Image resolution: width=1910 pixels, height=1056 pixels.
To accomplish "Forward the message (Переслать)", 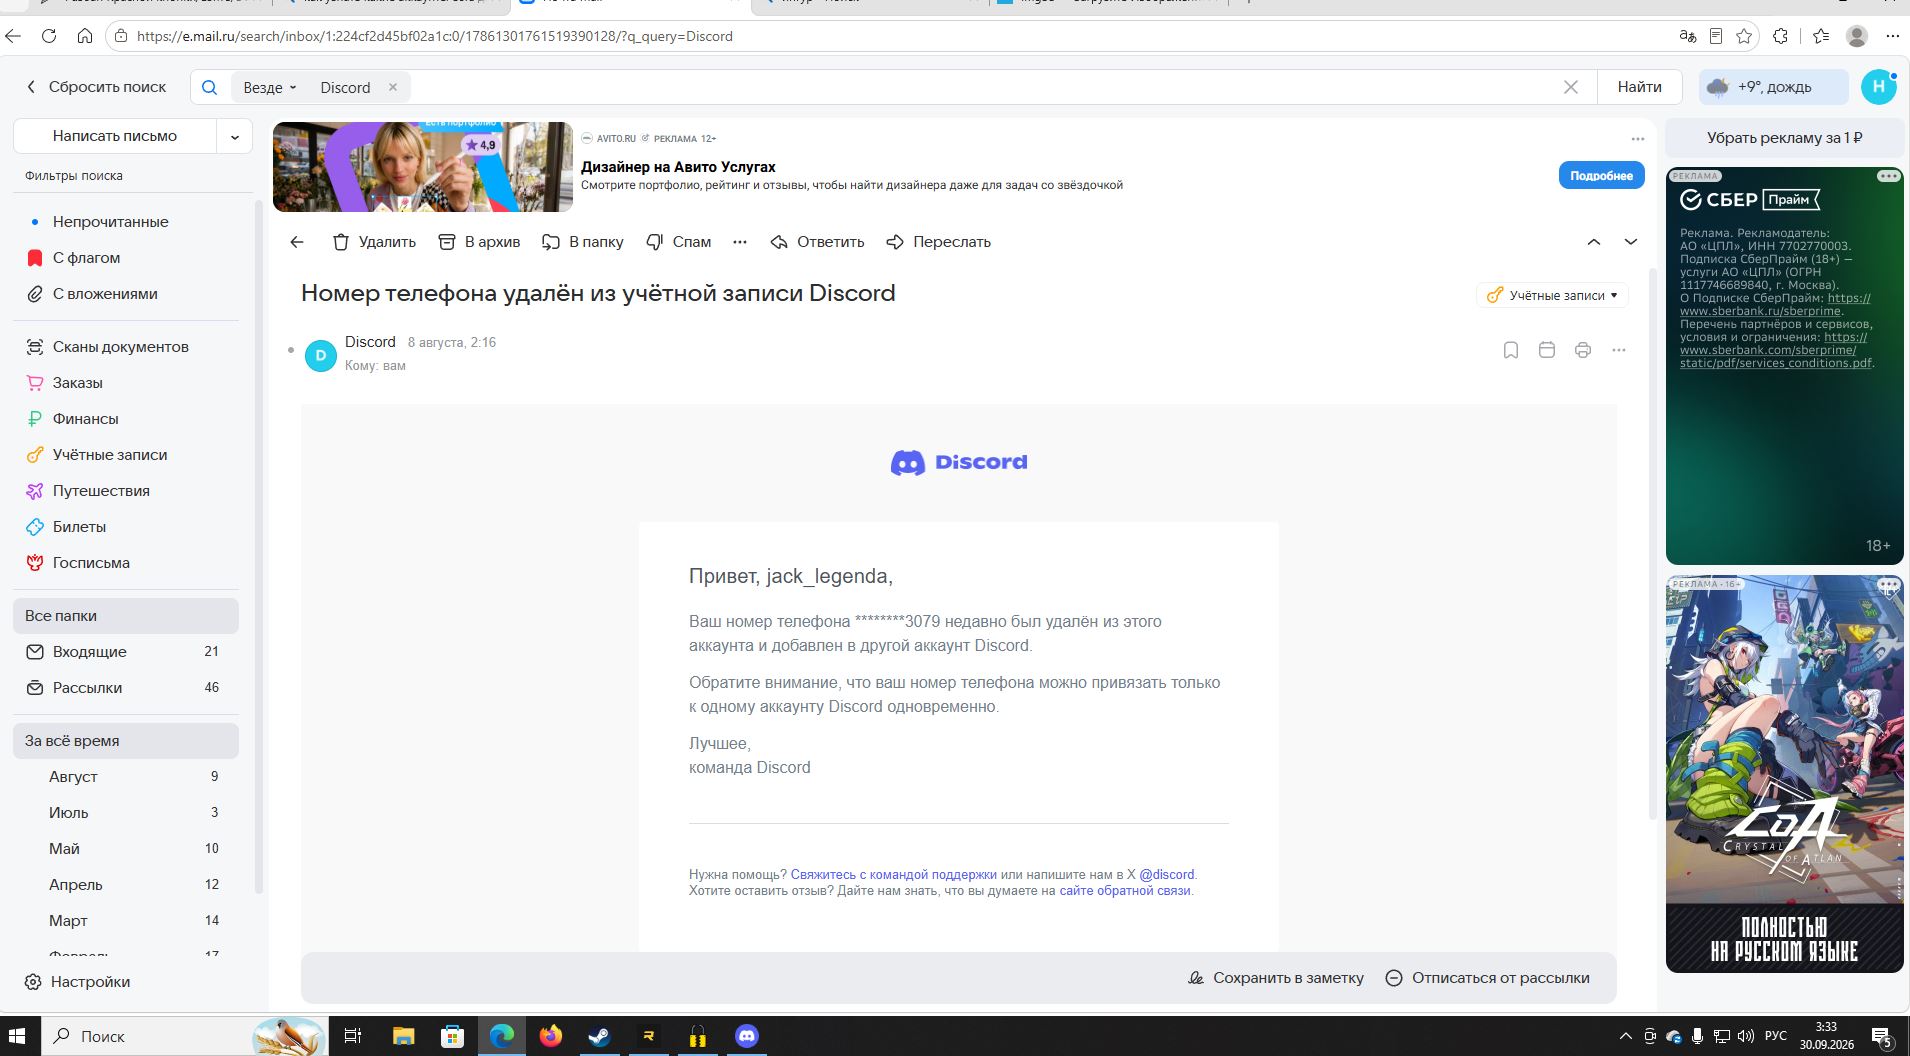I will pos(938,242).
